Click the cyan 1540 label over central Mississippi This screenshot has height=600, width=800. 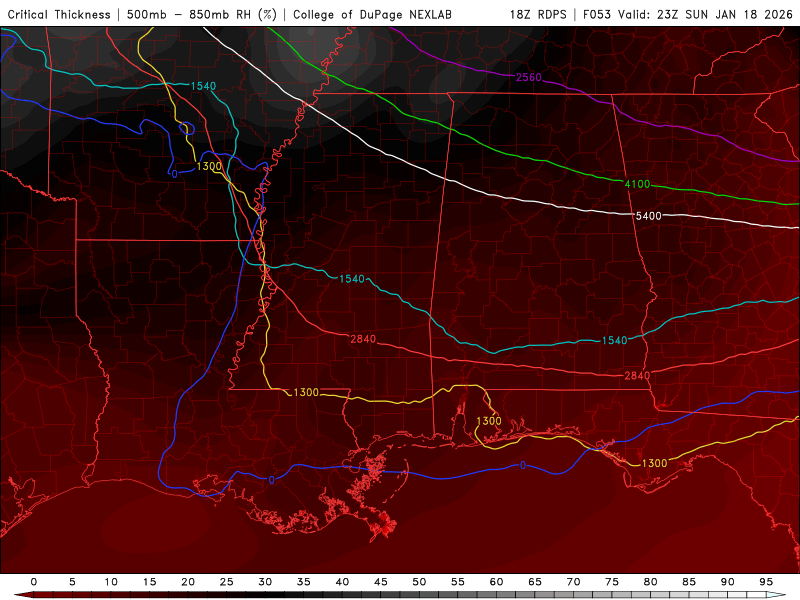pyautogui.click(x=352, y=279)
